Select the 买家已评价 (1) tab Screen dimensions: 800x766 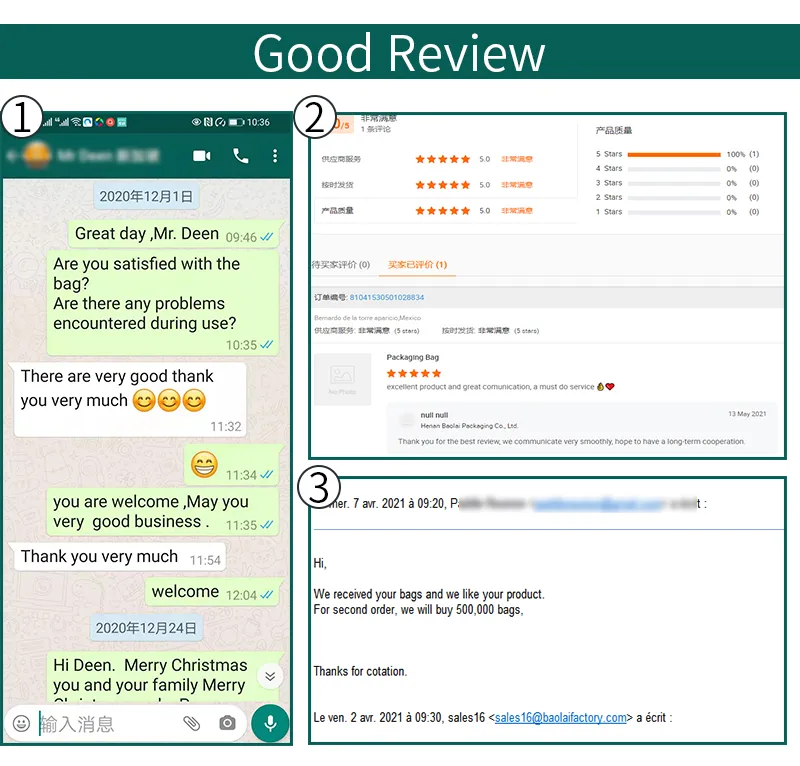pyautogui.click(x=417, y=265)
